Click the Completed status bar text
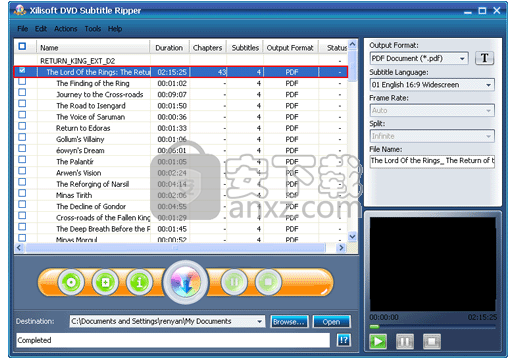 34,340
